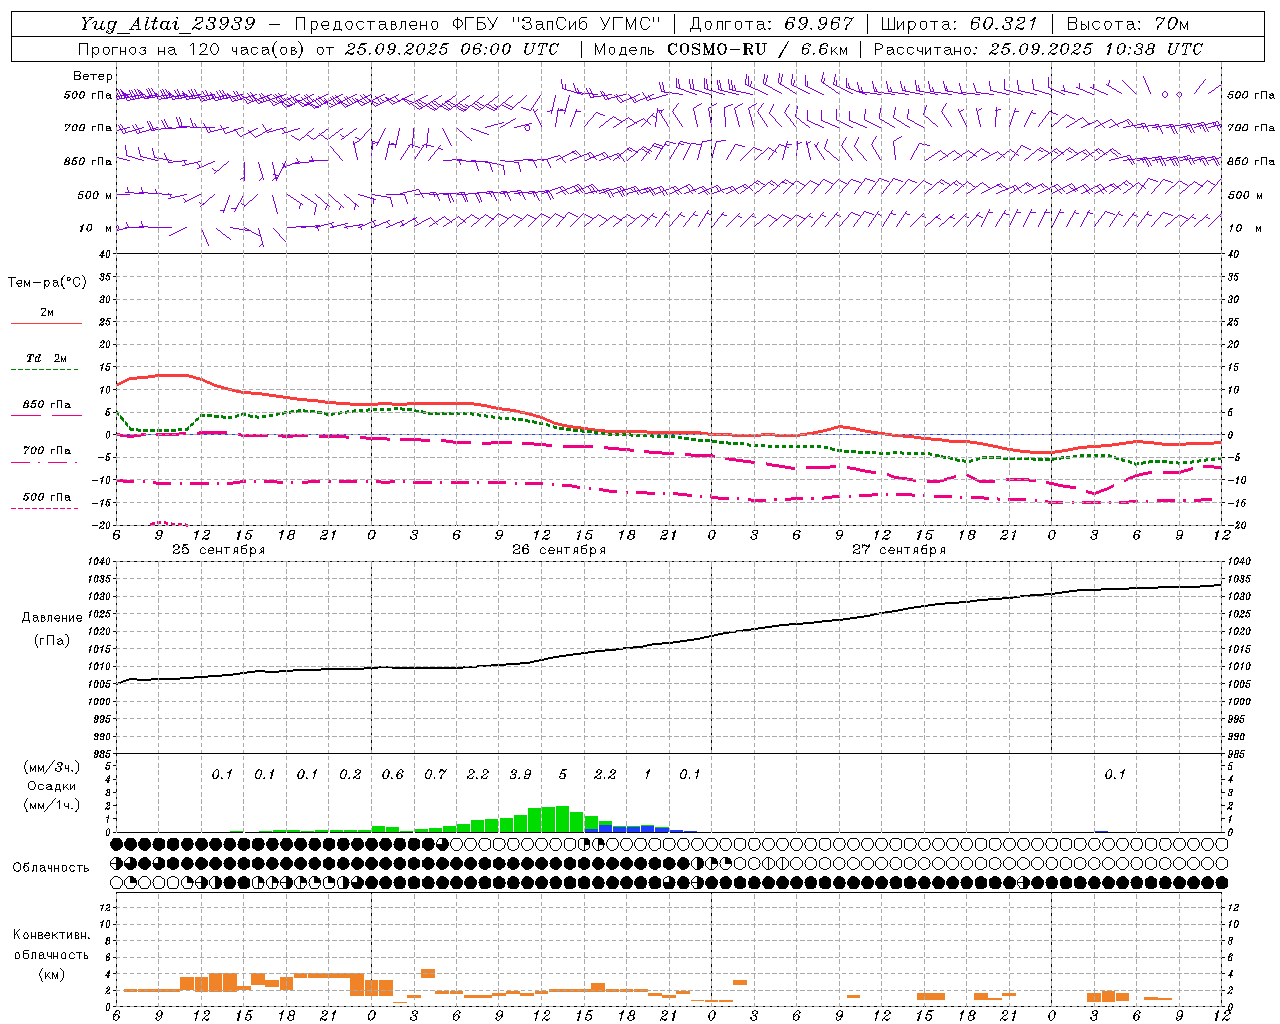Click the 1000 pressure tick on right axis
Image resolution: width=1280 pixels, height=1024 pixels.
pos(1239,702)
